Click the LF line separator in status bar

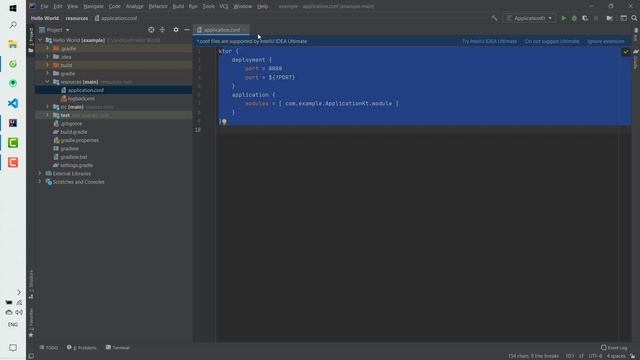pos(581,356)
